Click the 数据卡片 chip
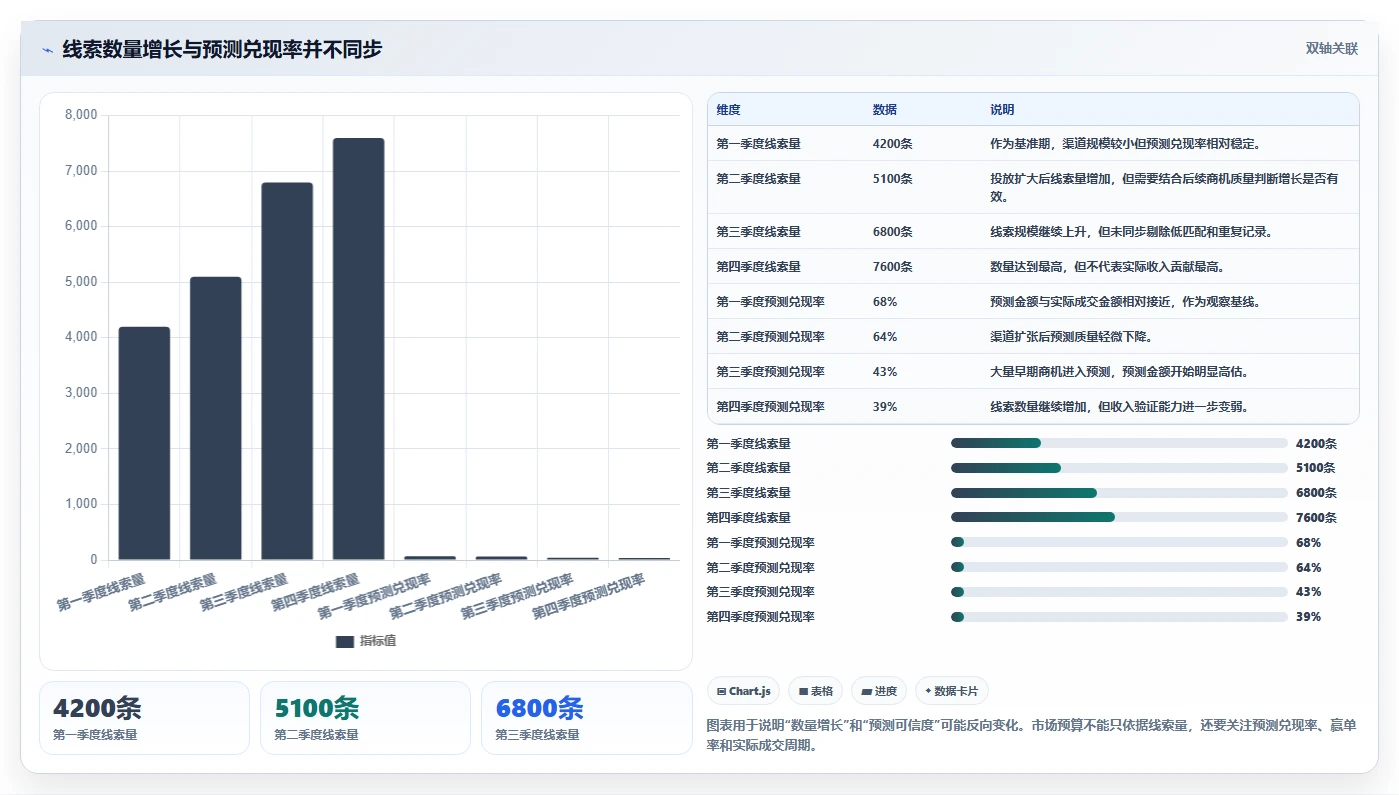Viewport: 1399px width, 795px height. (x=952, y=691)
